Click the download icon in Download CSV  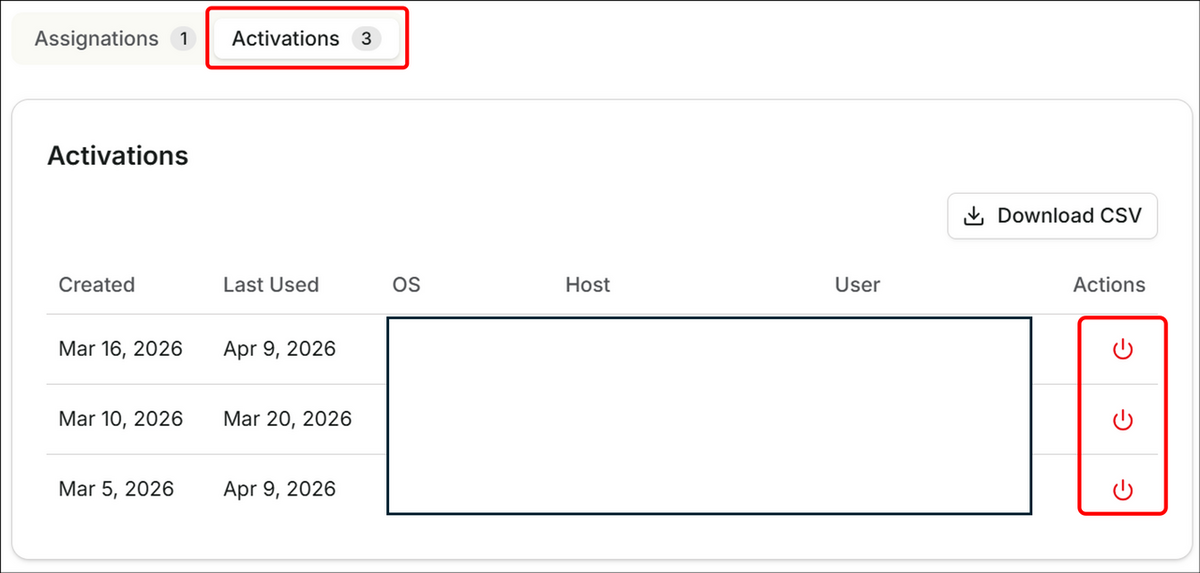pos(973,216)
